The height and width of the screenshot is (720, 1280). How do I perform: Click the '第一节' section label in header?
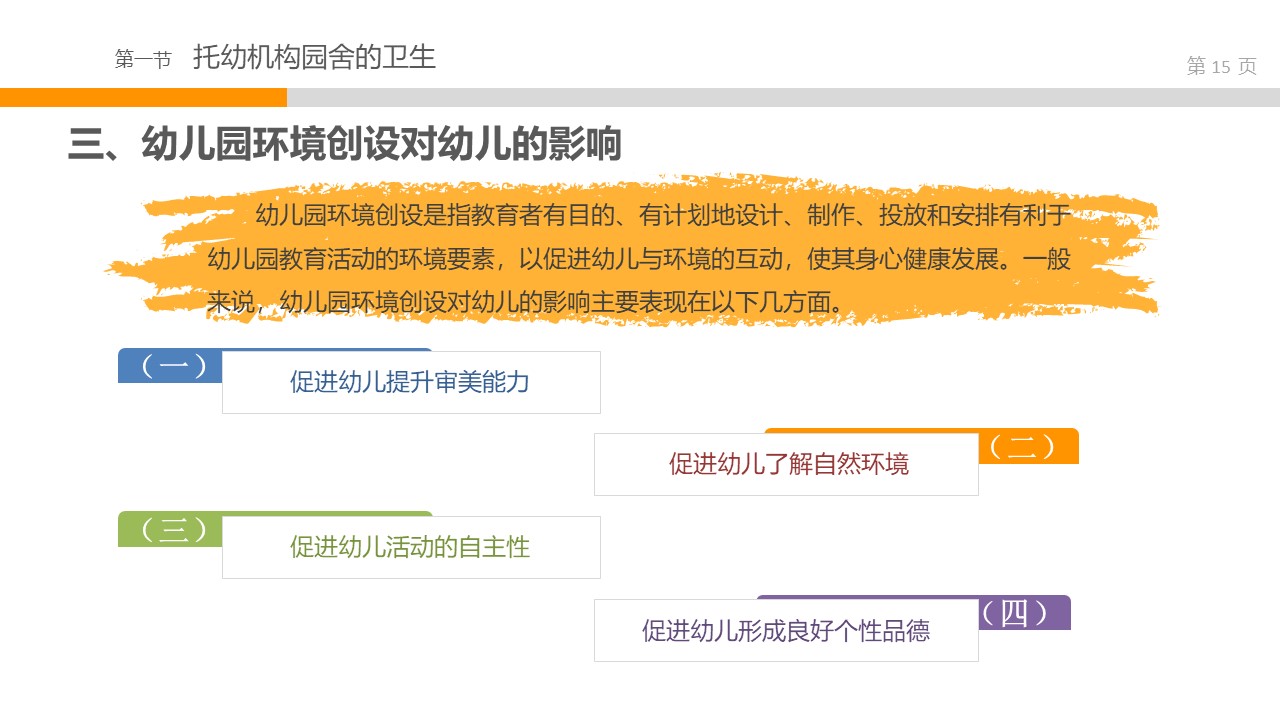pyautogui.click(x=143, y=60)
